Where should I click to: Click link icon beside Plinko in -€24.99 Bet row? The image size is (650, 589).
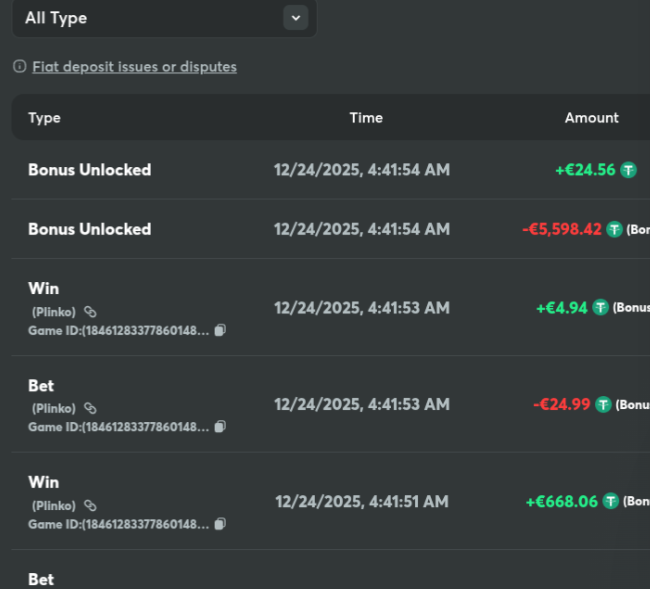pos(90,408)
